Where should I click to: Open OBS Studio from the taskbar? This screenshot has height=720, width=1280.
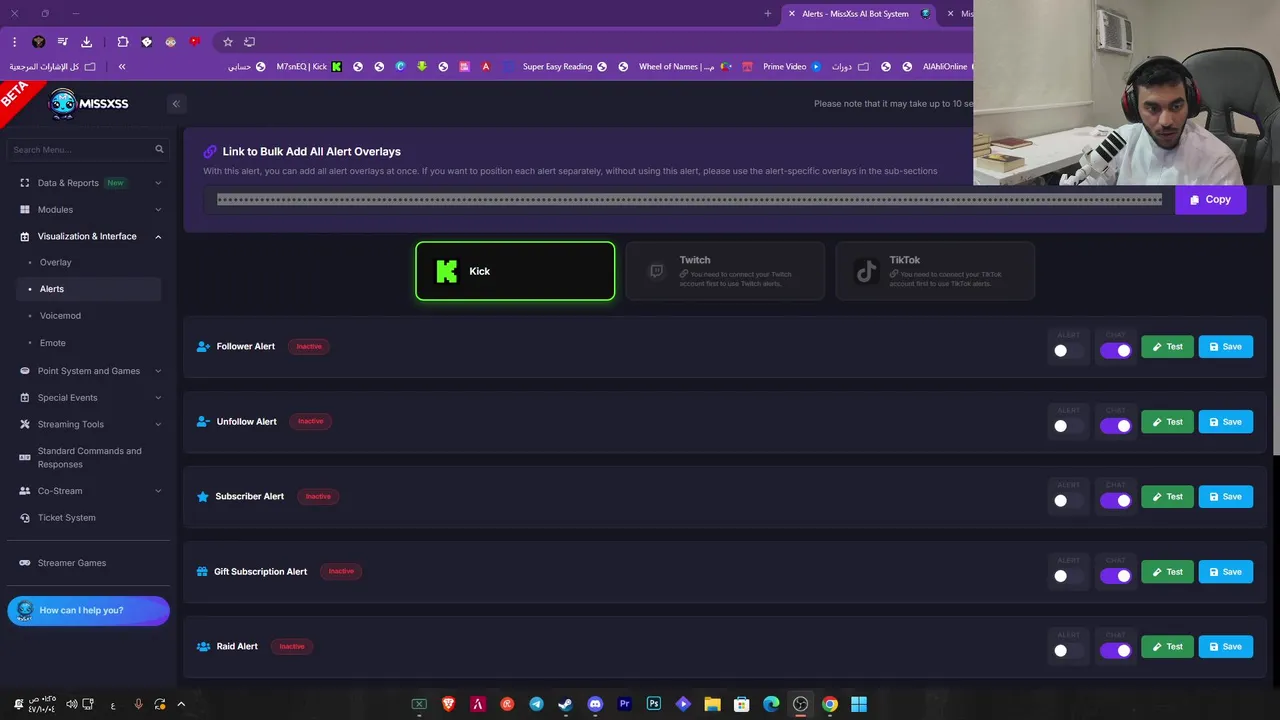tap(800, 704)
